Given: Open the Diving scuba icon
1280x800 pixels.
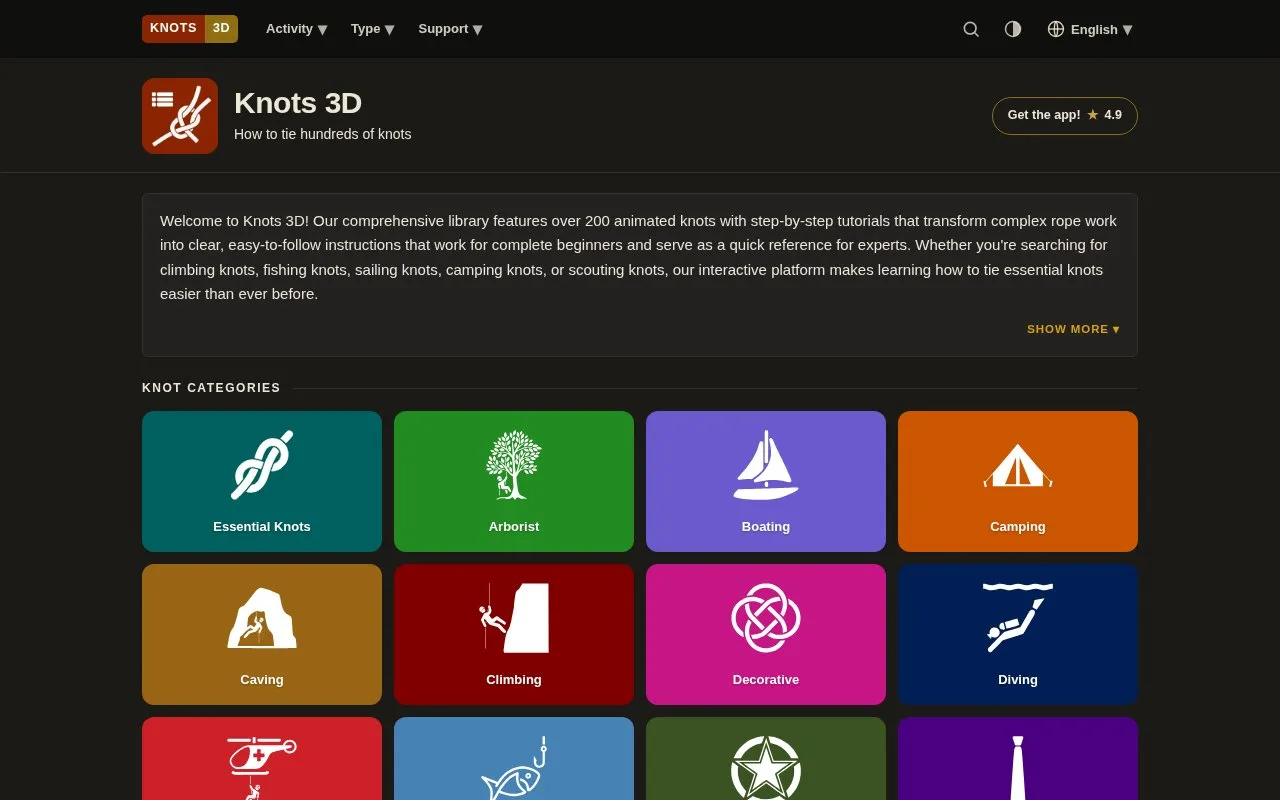Looking at the screenshot, I should (1018, 618).
